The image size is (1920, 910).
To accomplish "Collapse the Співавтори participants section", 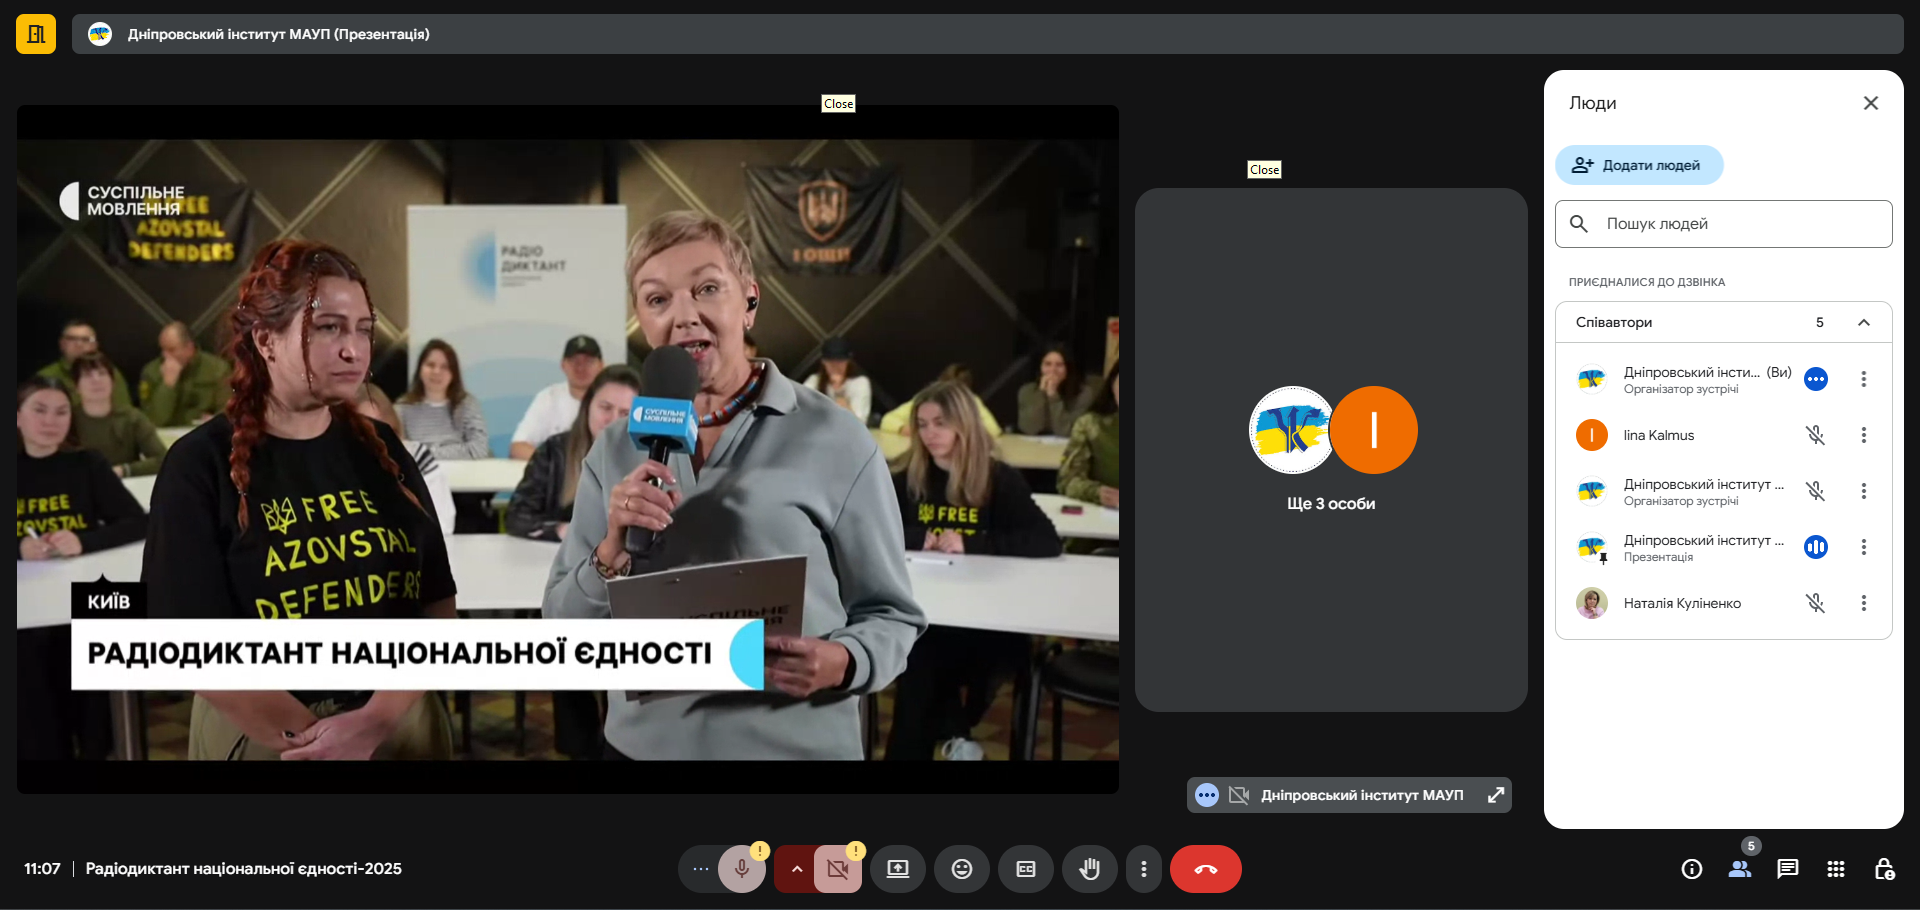I will pyautogui.click(x=1863, y=322).
